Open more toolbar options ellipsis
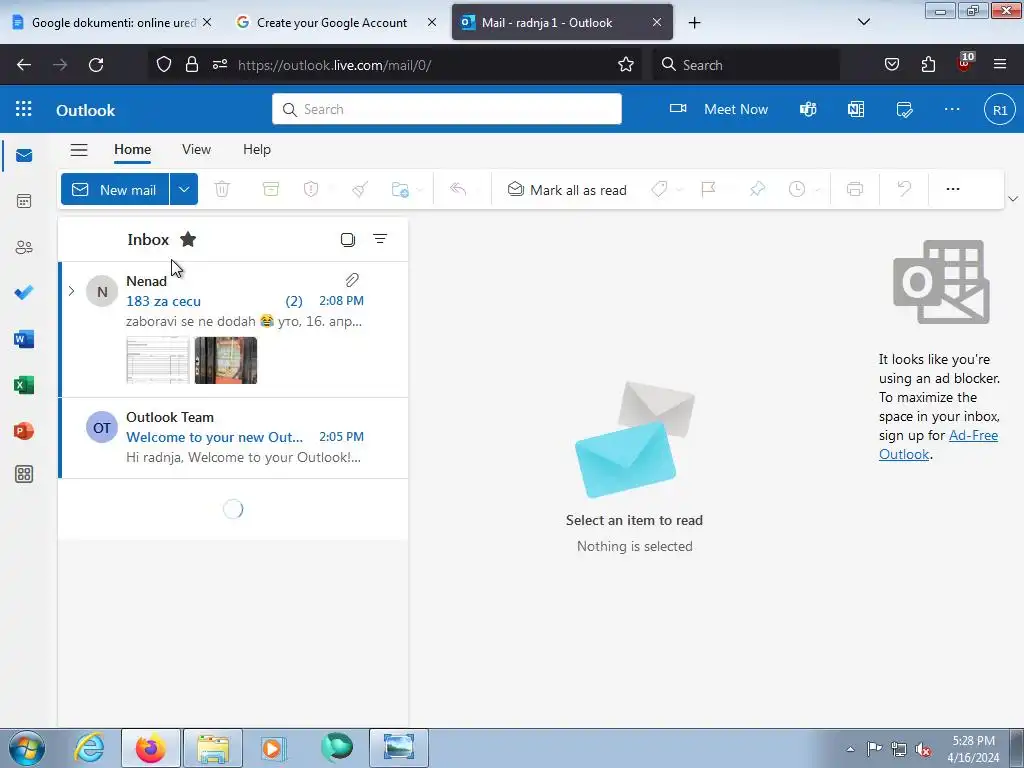The width and height of the screenshot is (1024, 768). point(953,189)
